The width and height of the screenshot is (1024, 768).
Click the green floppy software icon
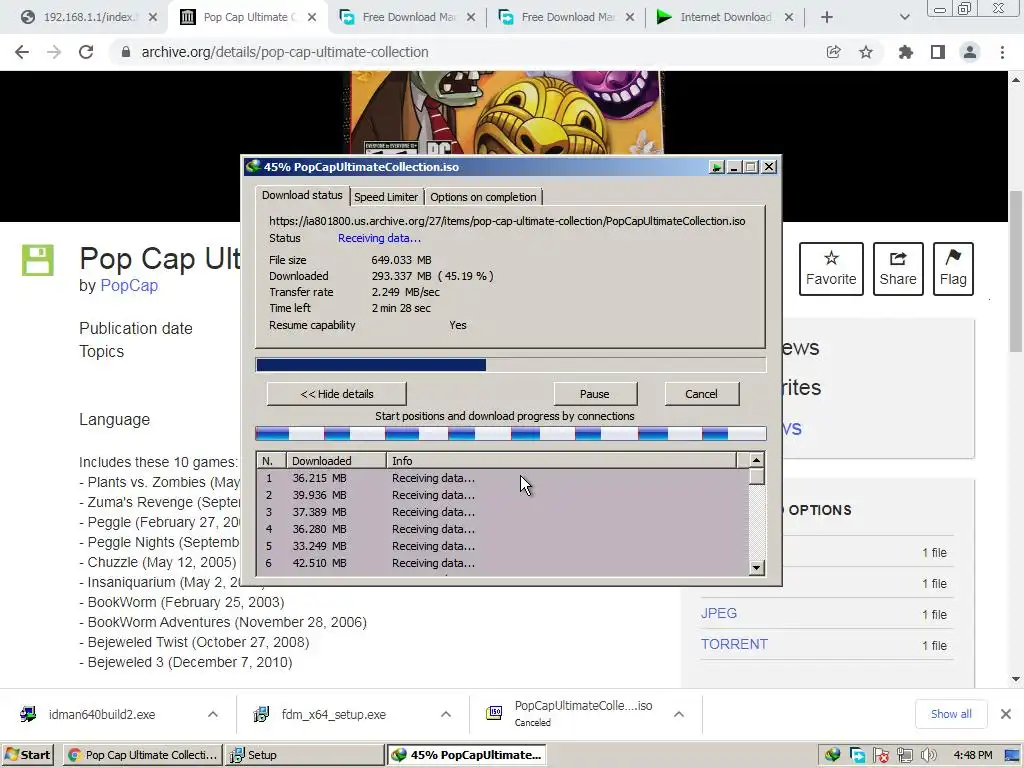[x=38, y=260]
